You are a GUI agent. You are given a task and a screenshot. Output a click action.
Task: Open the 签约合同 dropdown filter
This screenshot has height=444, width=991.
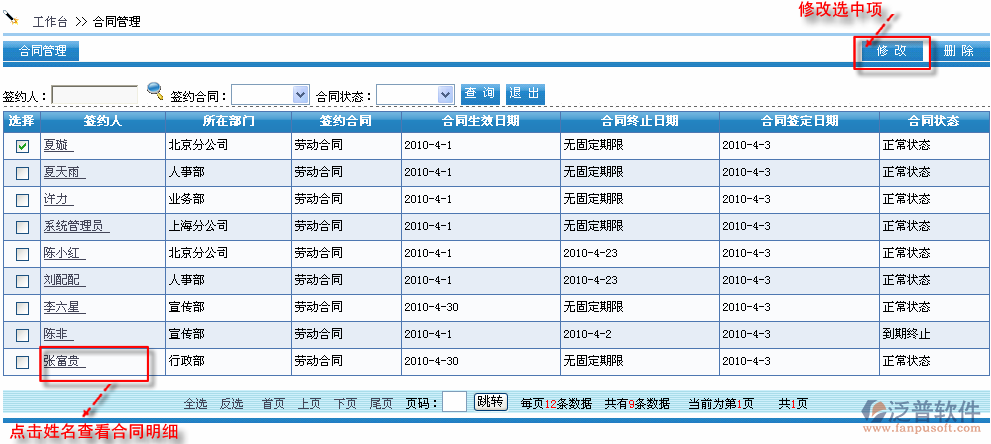point(270,94)
